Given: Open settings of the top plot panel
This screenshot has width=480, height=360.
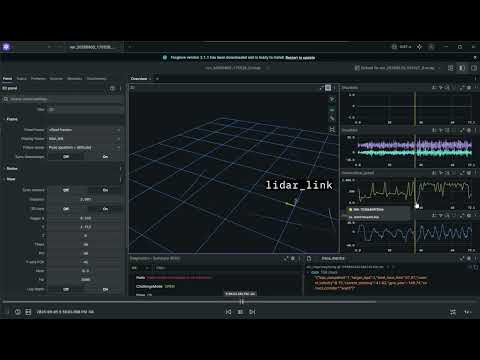Looking at the screenshot, I should [469, 88].
